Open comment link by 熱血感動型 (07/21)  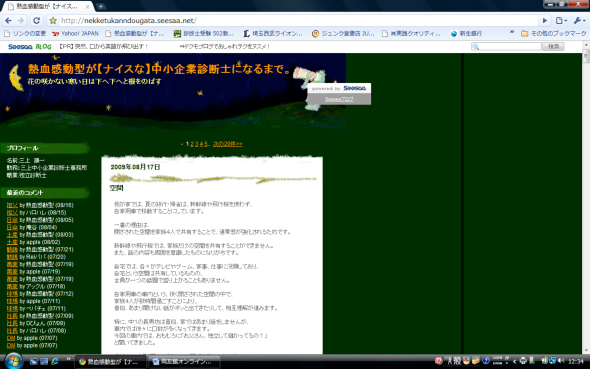pyautogui.click(x=12, y=249)
